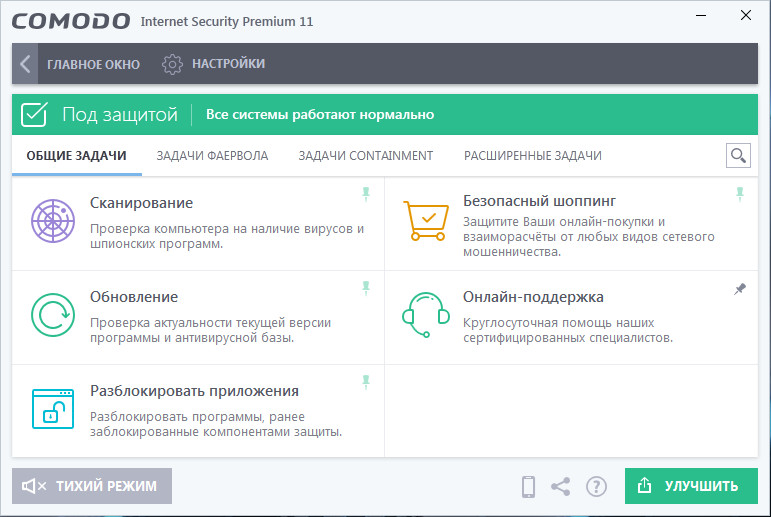Open the Обновление task title
Screen dimensions: 771x517
134,297
